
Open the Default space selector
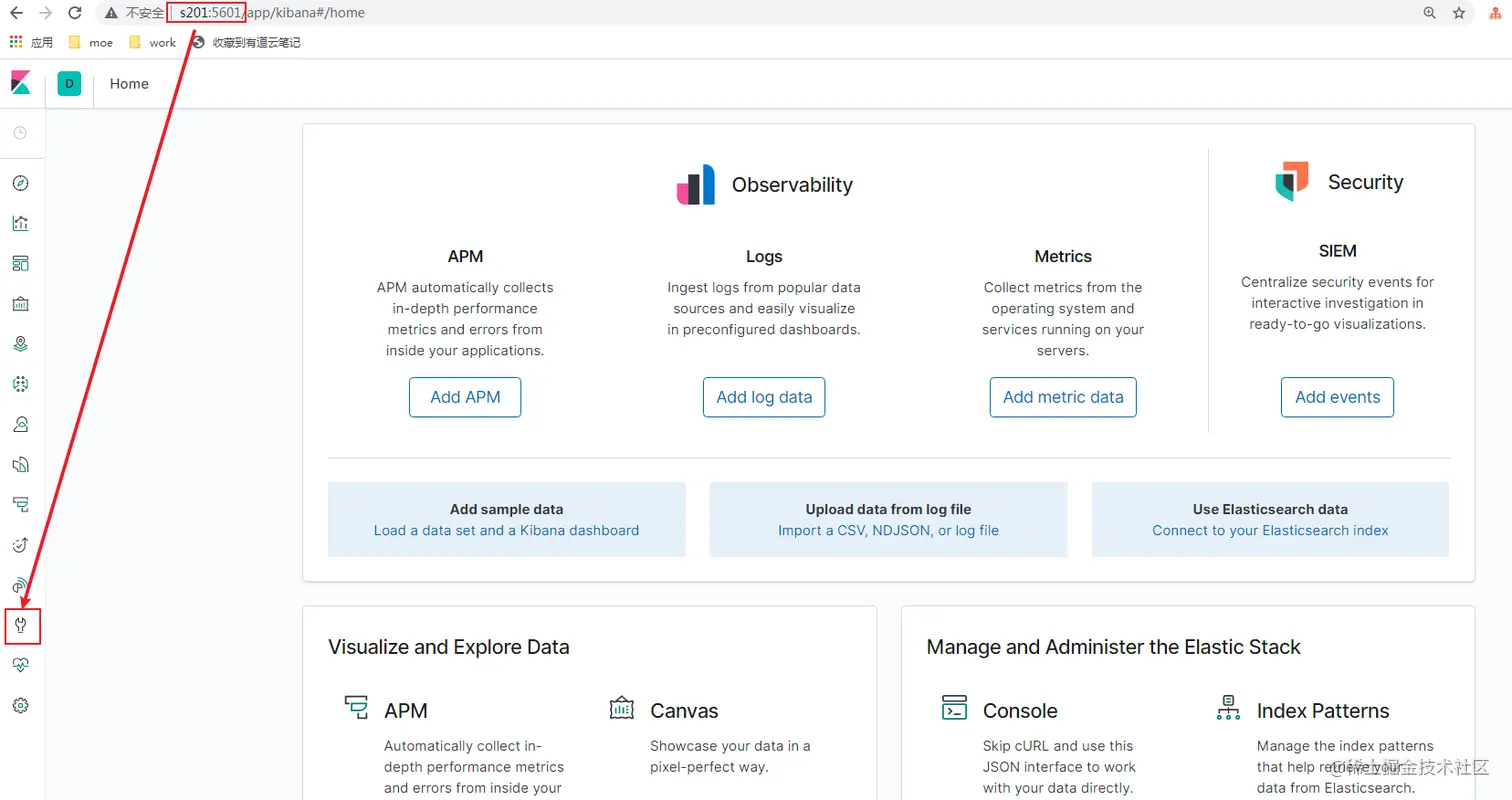tap(69, 84)
